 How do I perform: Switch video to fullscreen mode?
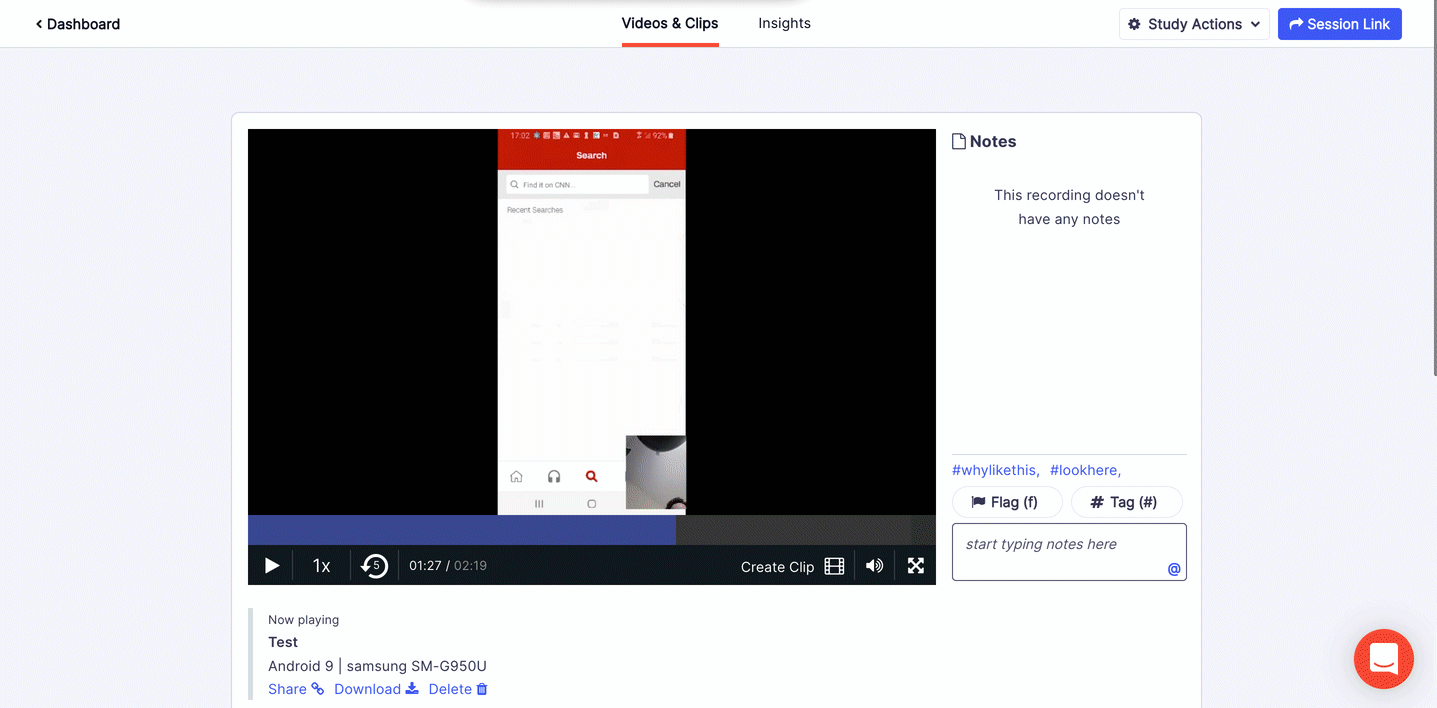click(915, 566)
